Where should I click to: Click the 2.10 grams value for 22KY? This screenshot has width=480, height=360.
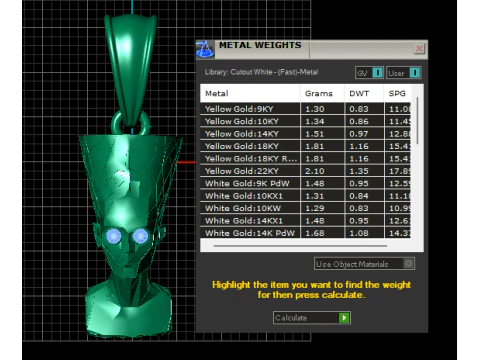pyautogui.click(x=322, y=171)
